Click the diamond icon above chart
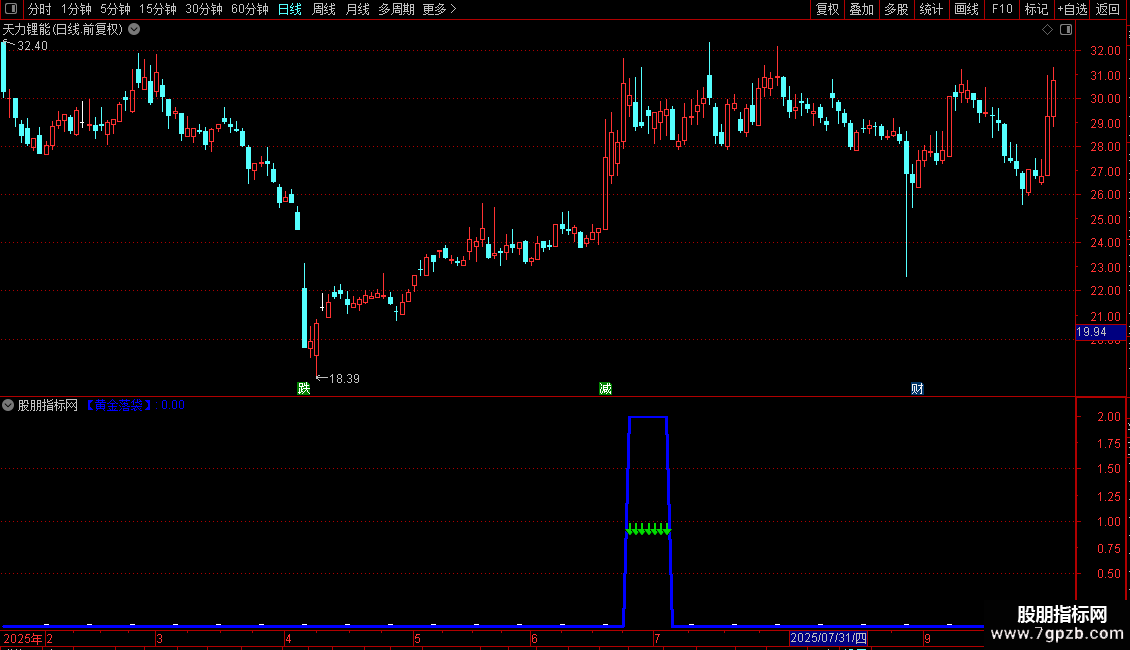The height and width of the screenshot is (650, 1130). tap(1047, 30)
